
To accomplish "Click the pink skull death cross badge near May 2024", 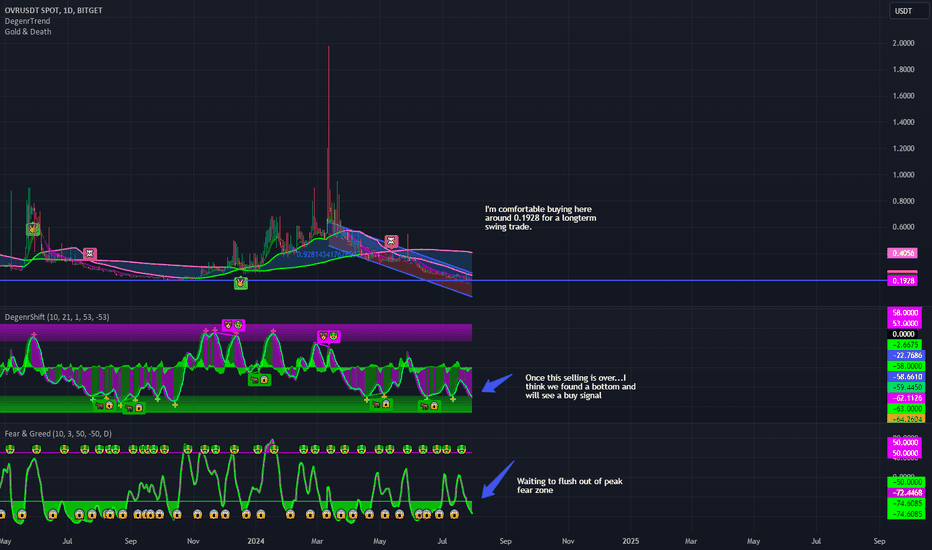I will [391, 241].
